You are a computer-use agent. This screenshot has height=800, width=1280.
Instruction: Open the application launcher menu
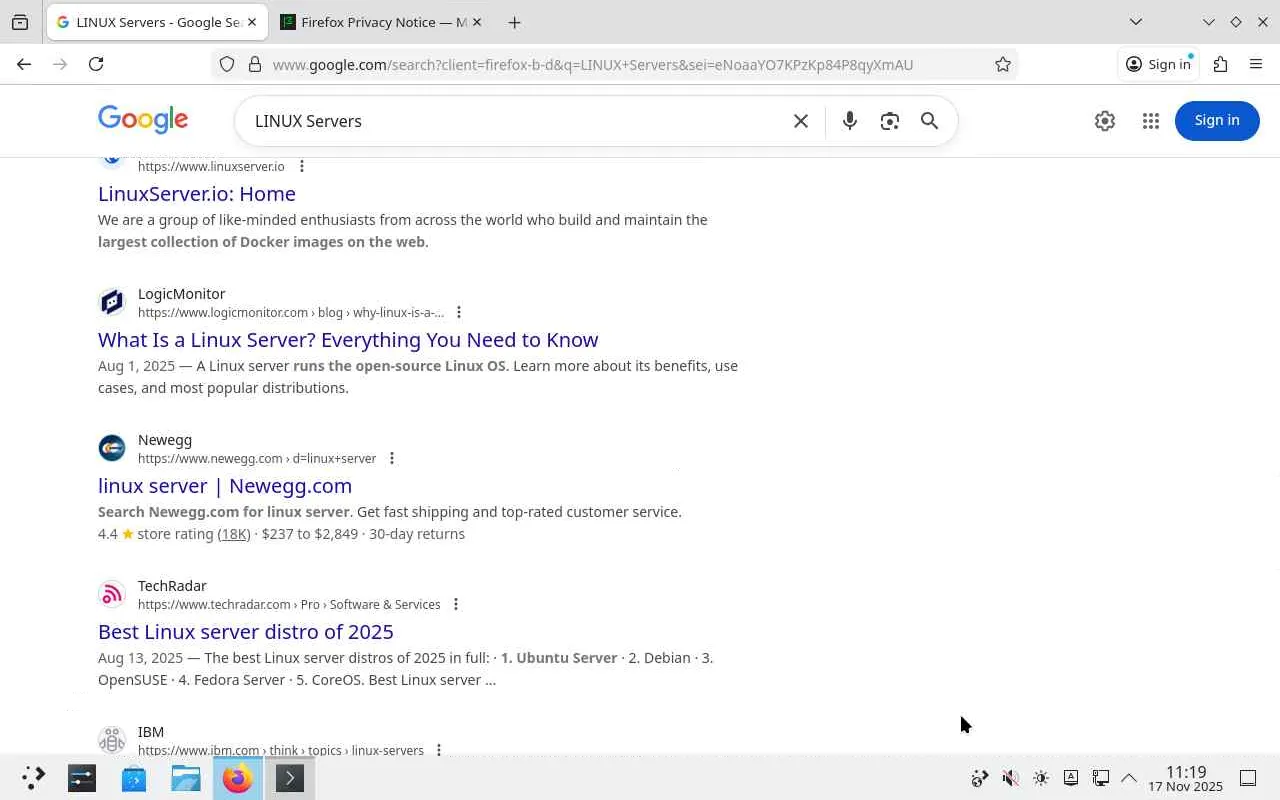click(x=34, y=778)
